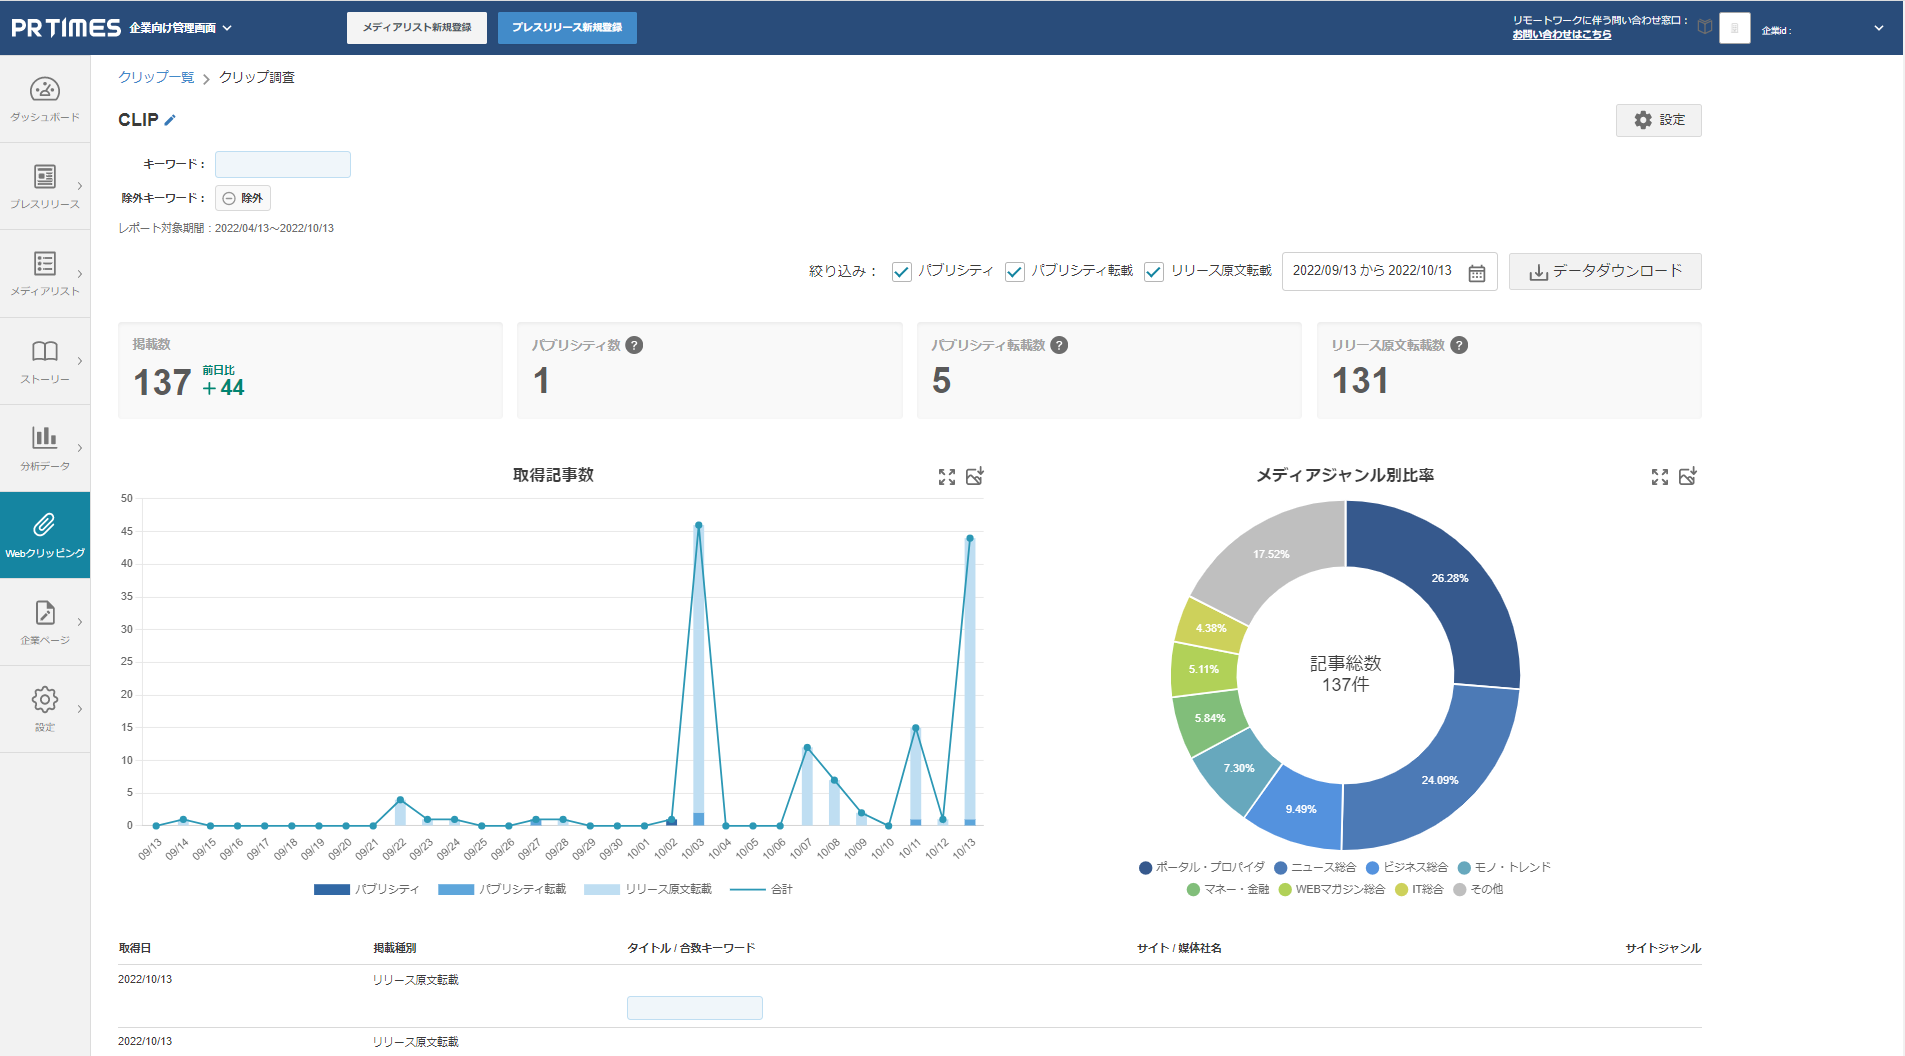
Task: Expand the Story submenu chevron
Action: point(80,361)
